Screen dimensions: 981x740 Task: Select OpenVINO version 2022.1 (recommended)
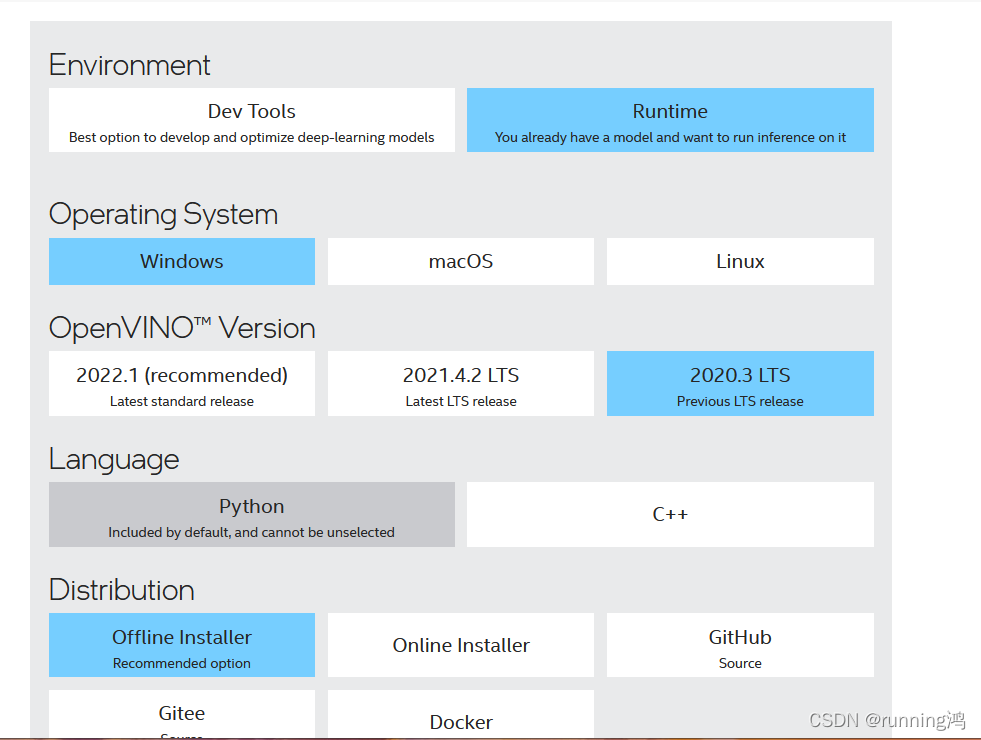tap(181, 383)
